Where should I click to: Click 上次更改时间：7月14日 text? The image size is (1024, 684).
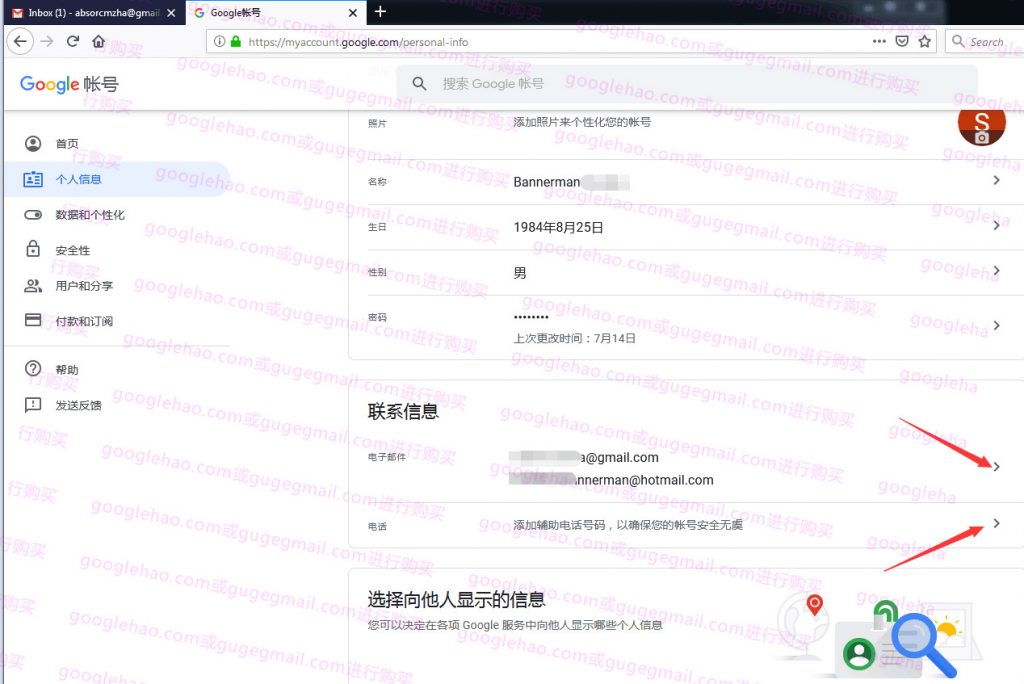pyautogui.click(x=574, y=338)
